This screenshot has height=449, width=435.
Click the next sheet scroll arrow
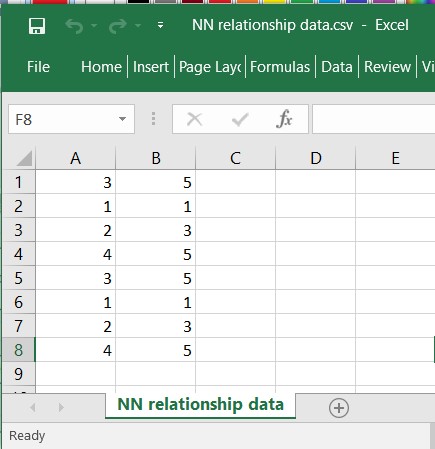[x=61, y=407]
